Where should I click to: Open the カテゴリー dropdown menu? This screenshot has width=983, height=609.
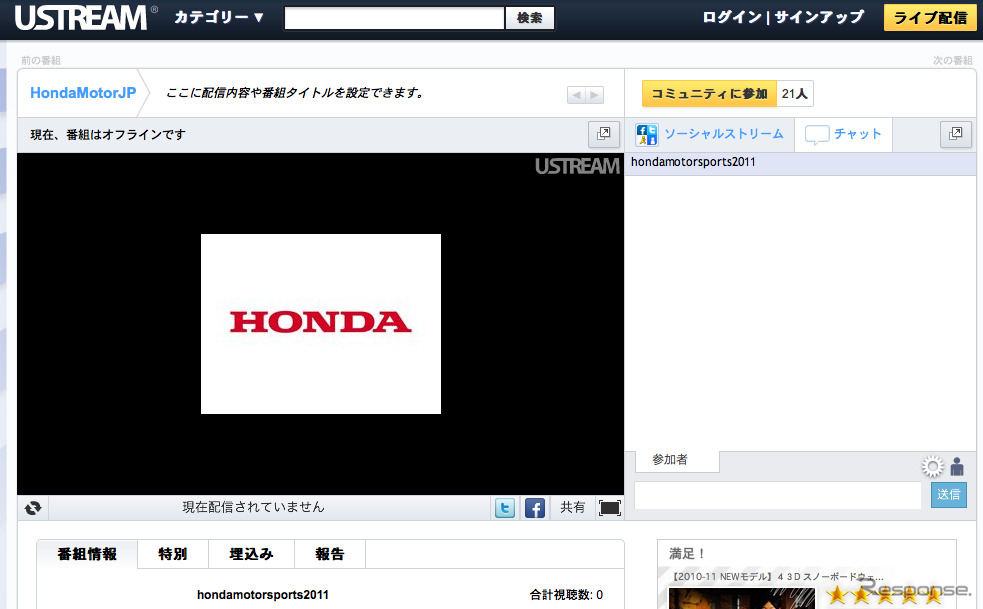pyautogui.click(x=219, y=17)
